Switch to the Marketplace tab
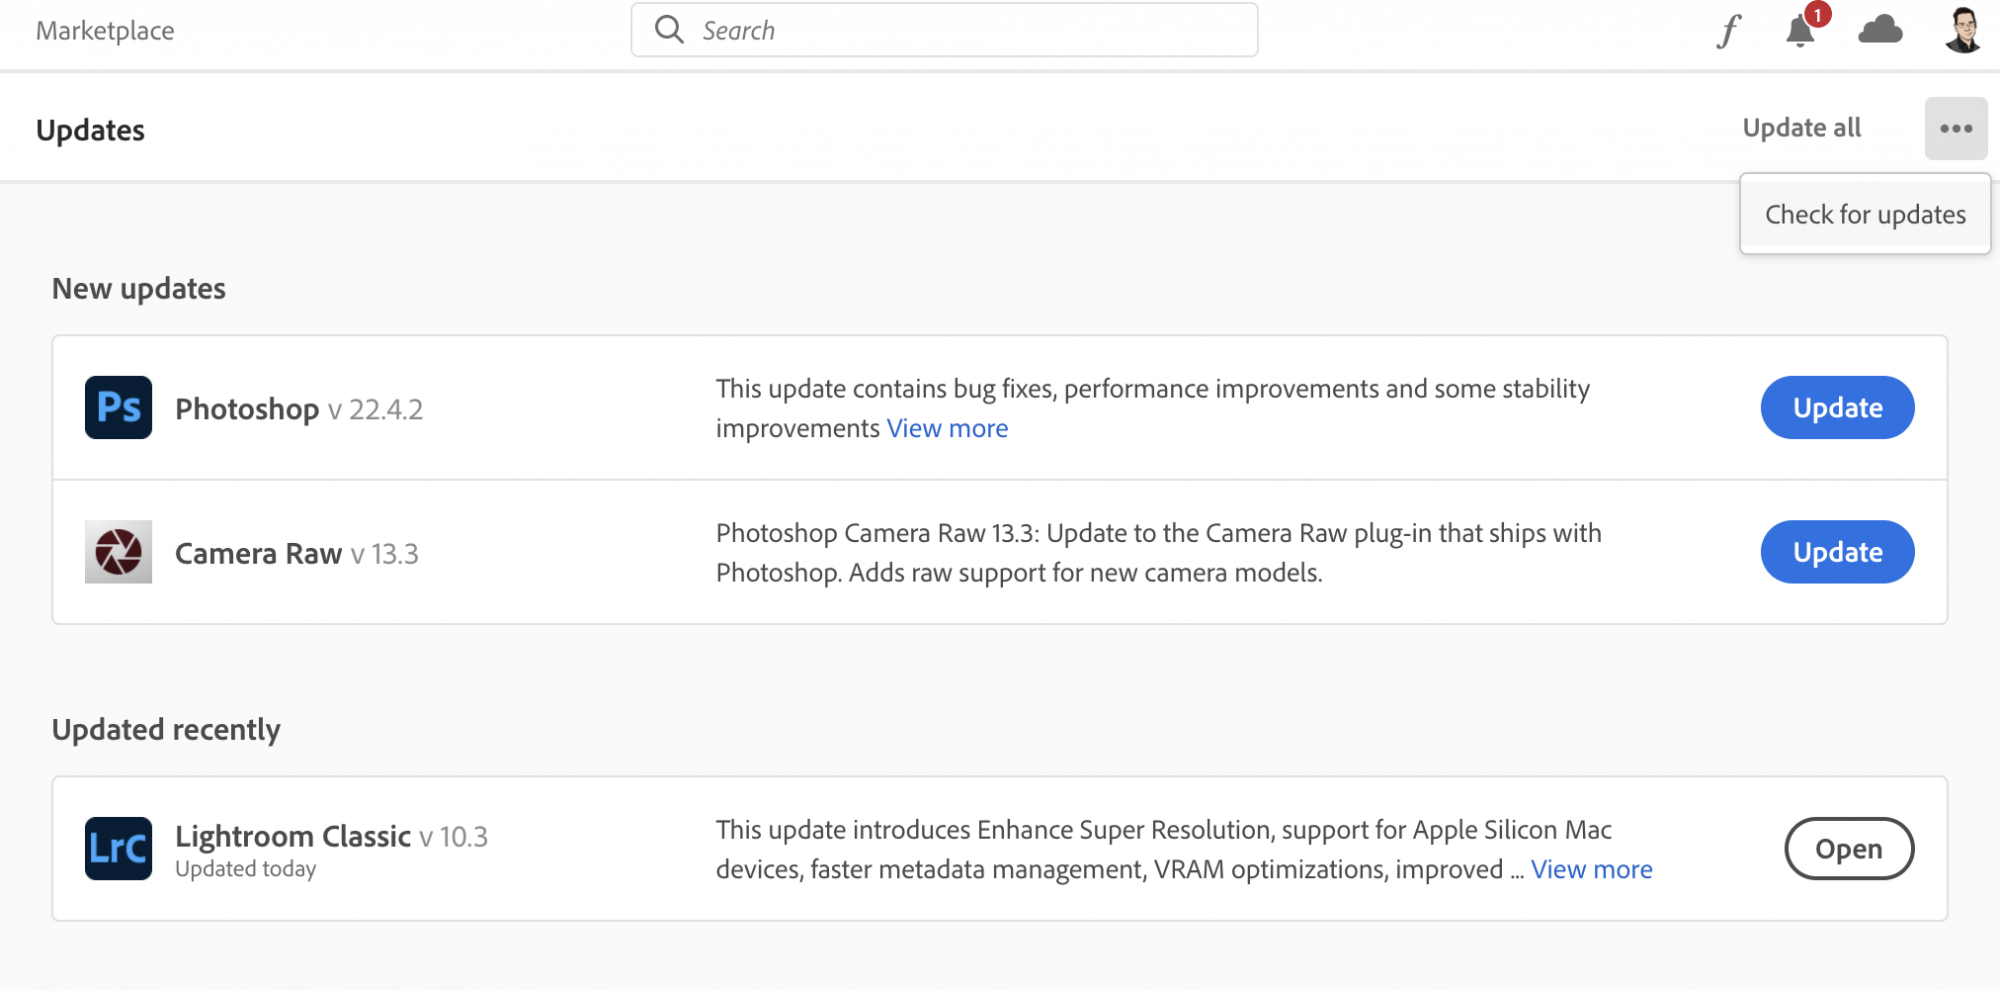The width and height of the screenshot is (2000, 991). 105,31
